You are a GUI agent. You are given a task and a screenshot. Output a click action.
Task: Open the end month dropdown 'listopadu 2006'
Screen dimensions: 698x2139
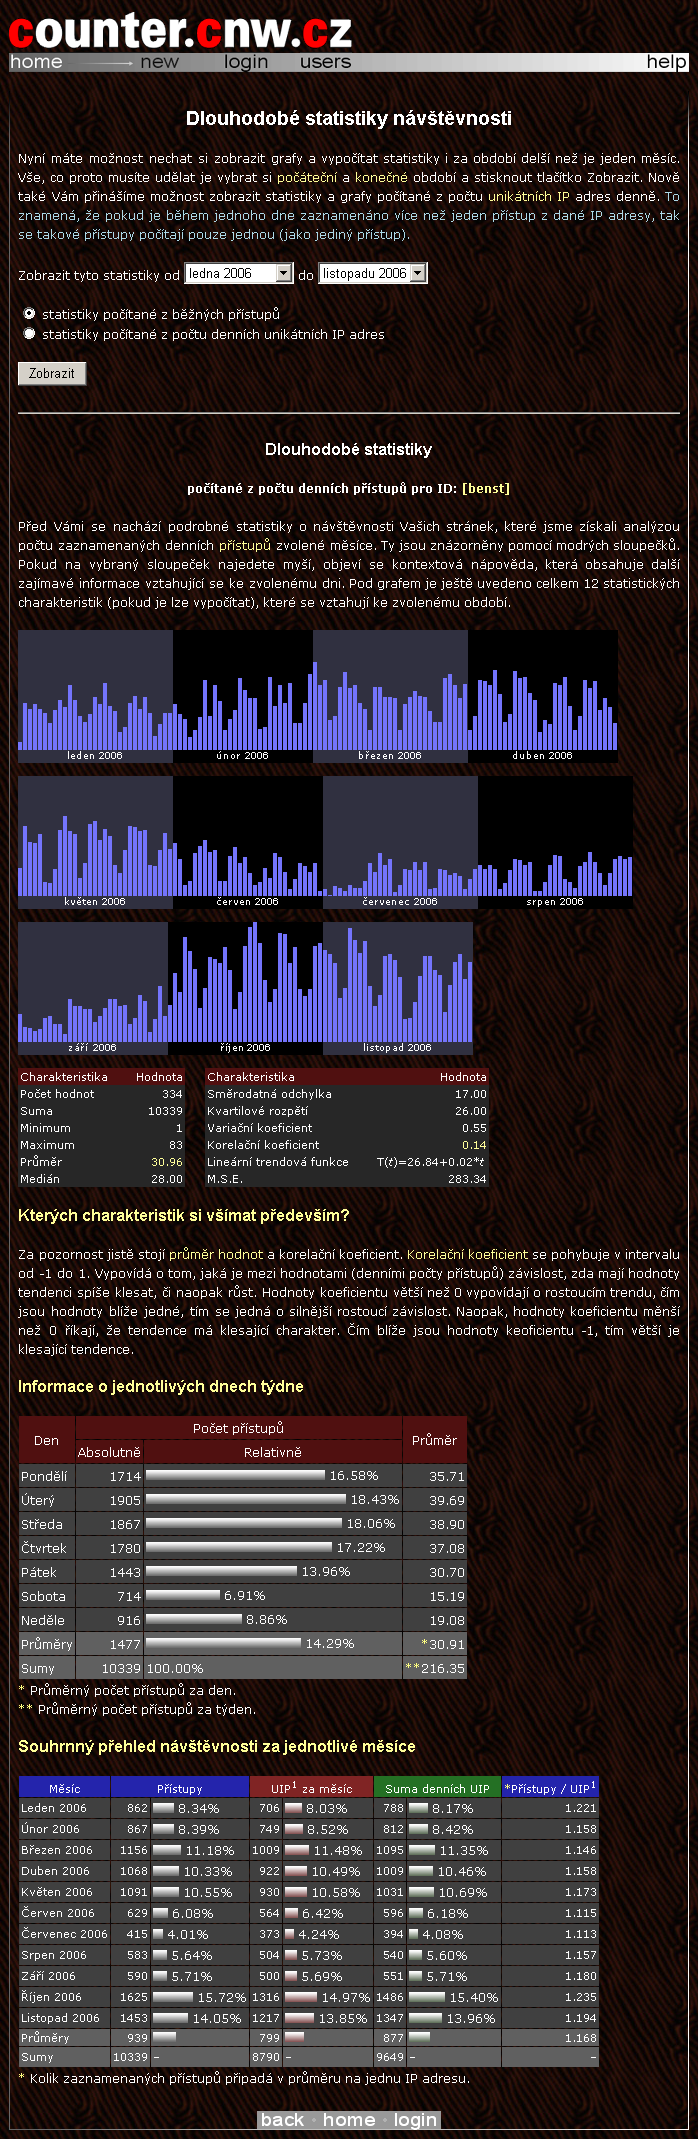(x=373, y=273)
